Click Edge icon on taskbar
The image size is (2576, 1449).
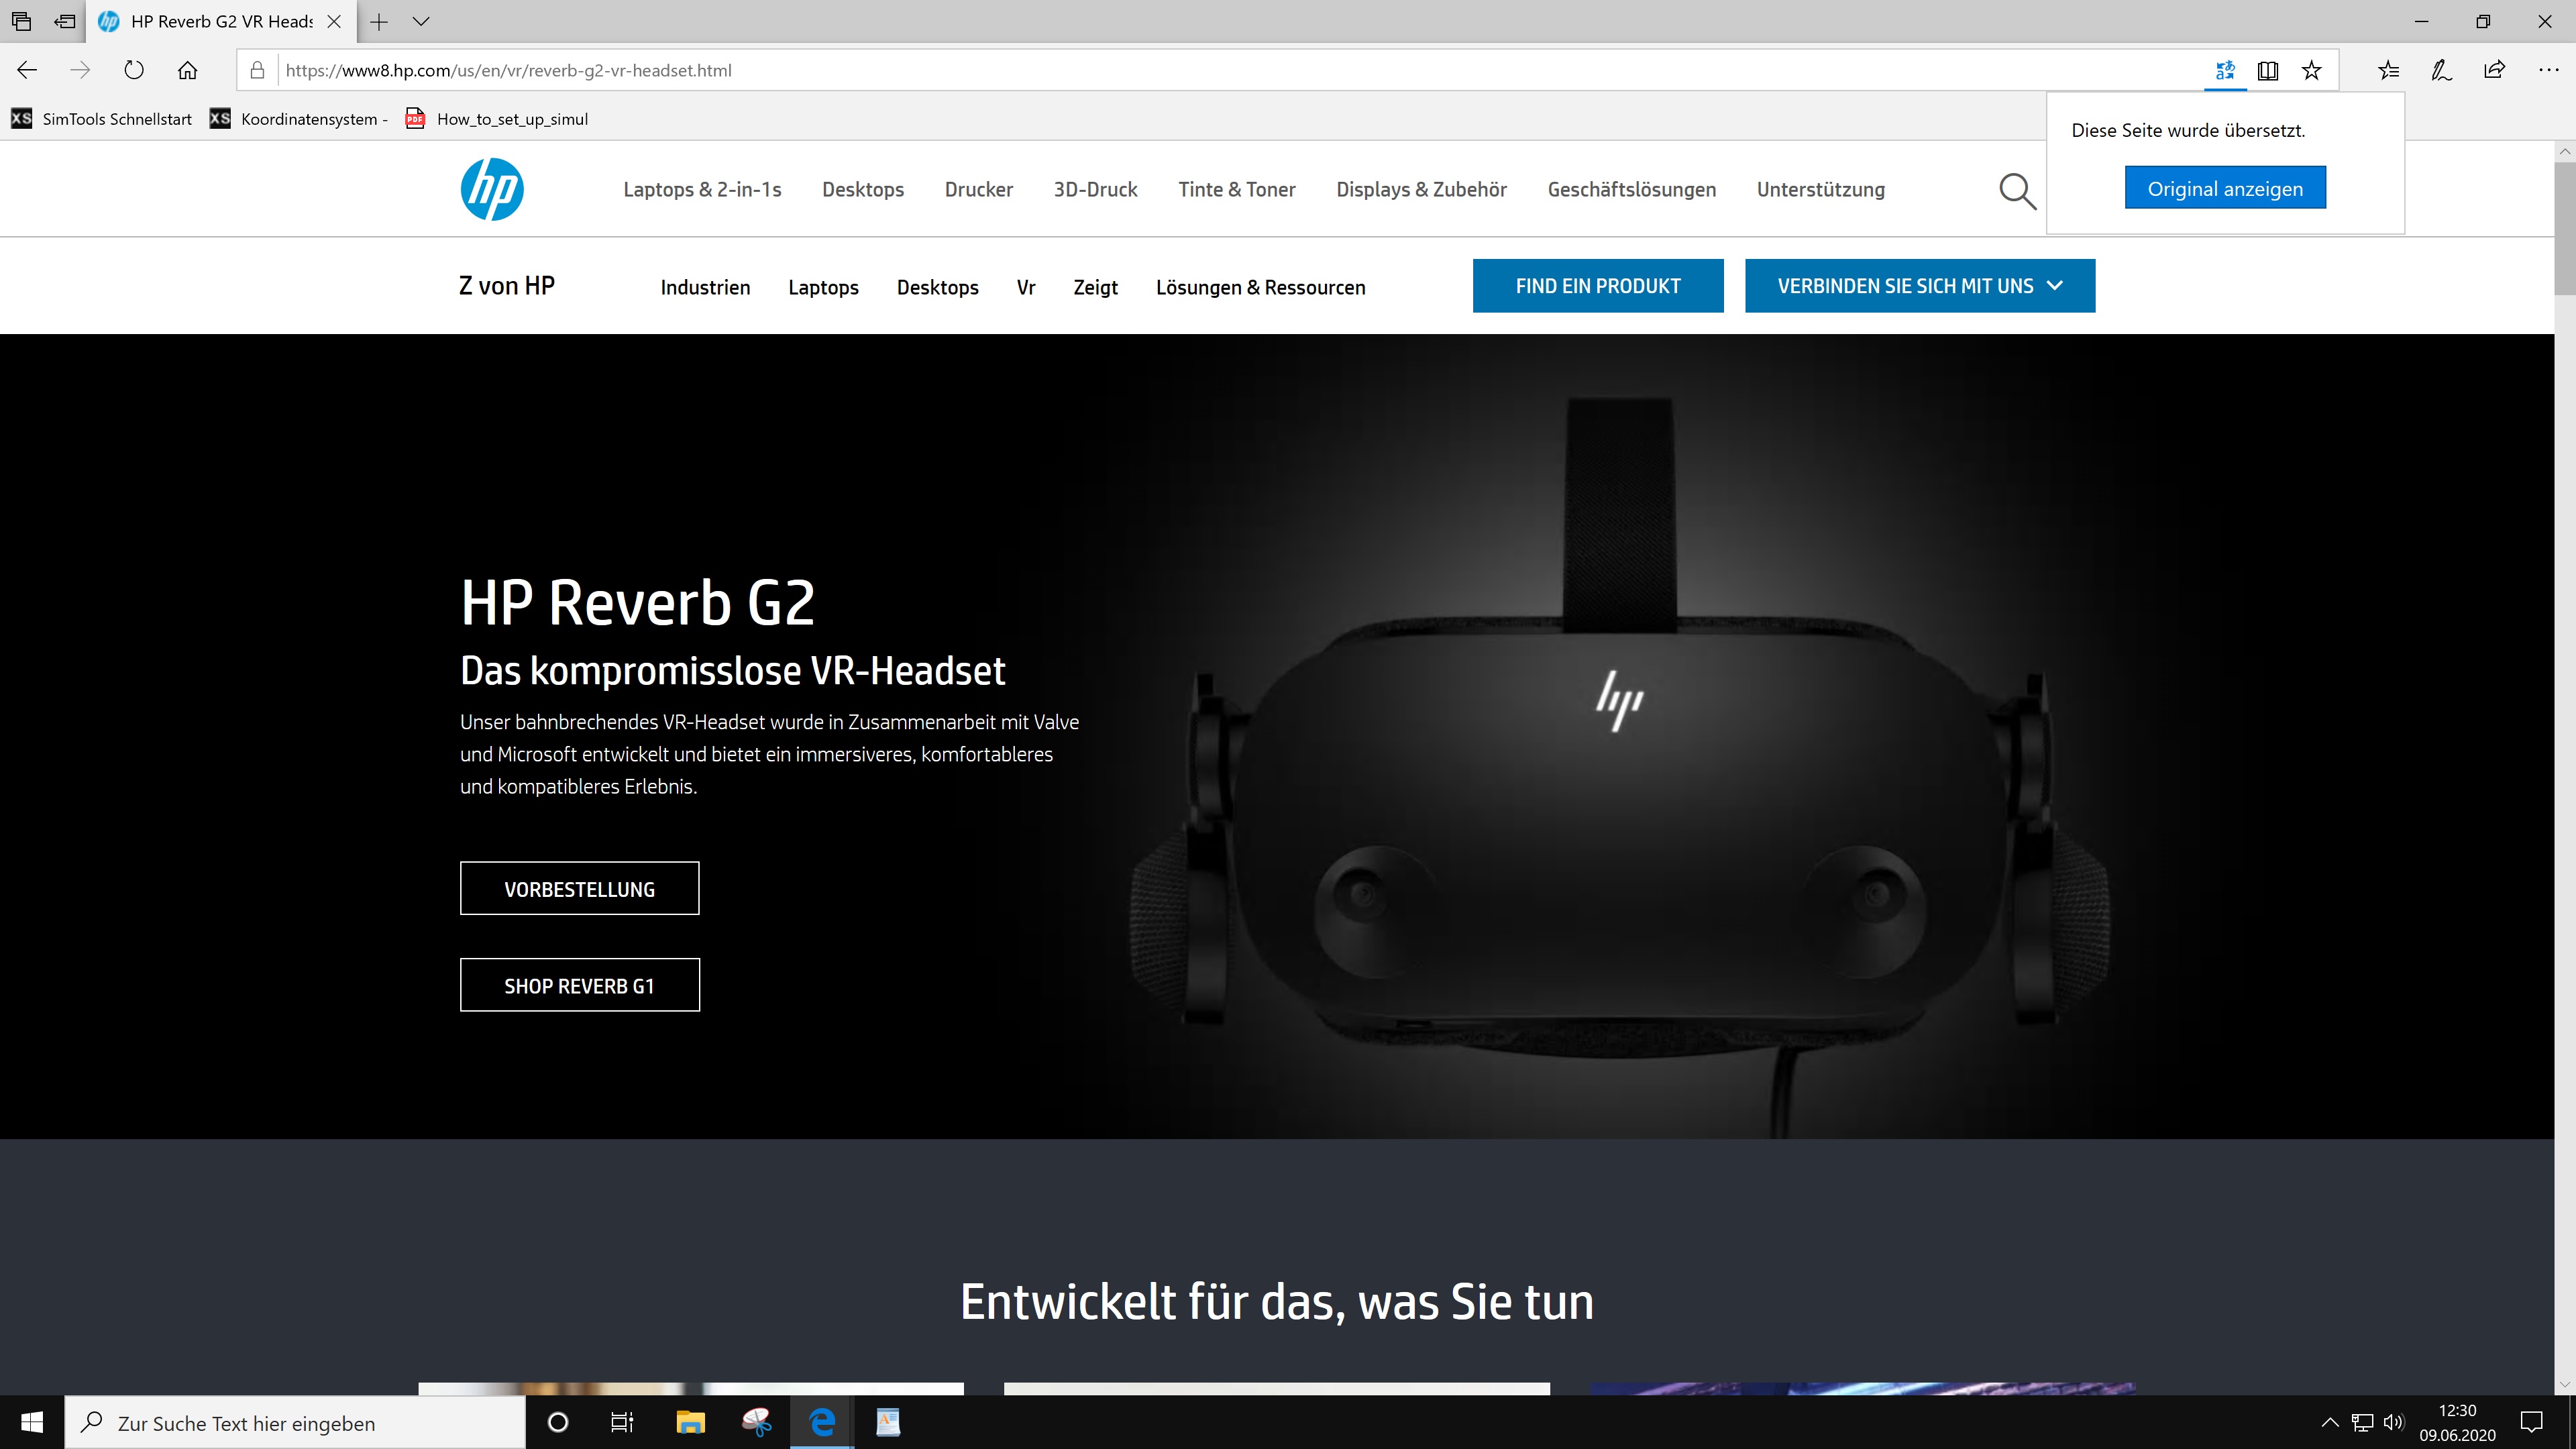click(x=822, y=1422)
